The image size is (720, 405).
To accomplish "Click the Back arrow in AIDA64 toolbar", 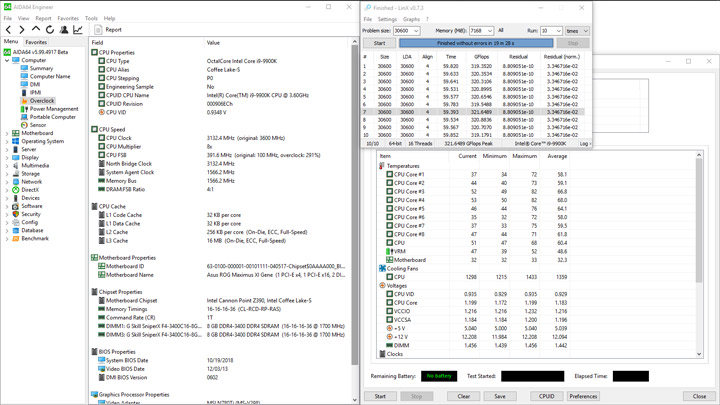I will 8,29.
